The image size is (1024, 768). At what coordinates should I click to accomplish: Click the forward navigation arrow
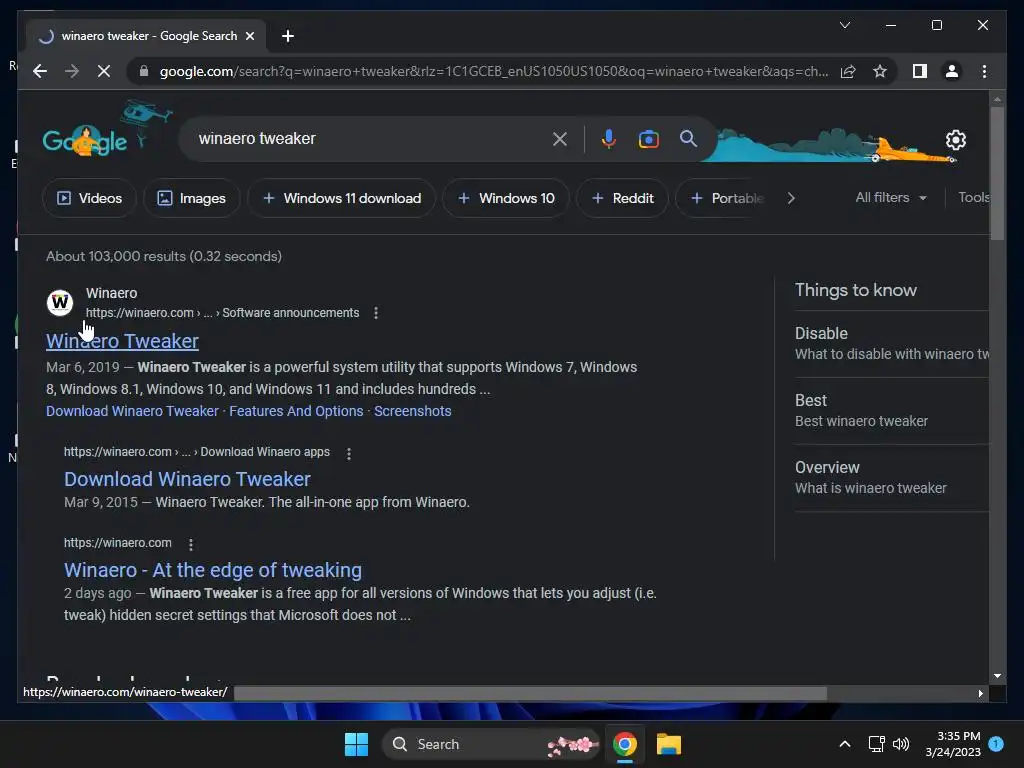[x=72, y=71]
